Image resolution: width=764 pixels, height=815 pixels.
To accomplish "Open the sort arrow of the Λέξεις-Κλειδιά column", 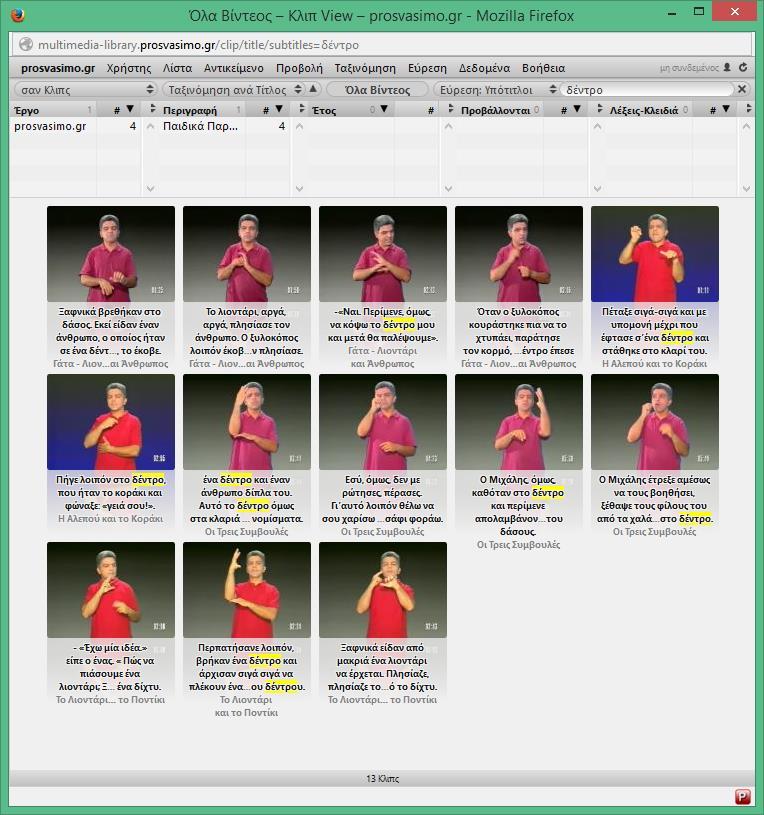I will pyautogui.click(x=726, y=109).
